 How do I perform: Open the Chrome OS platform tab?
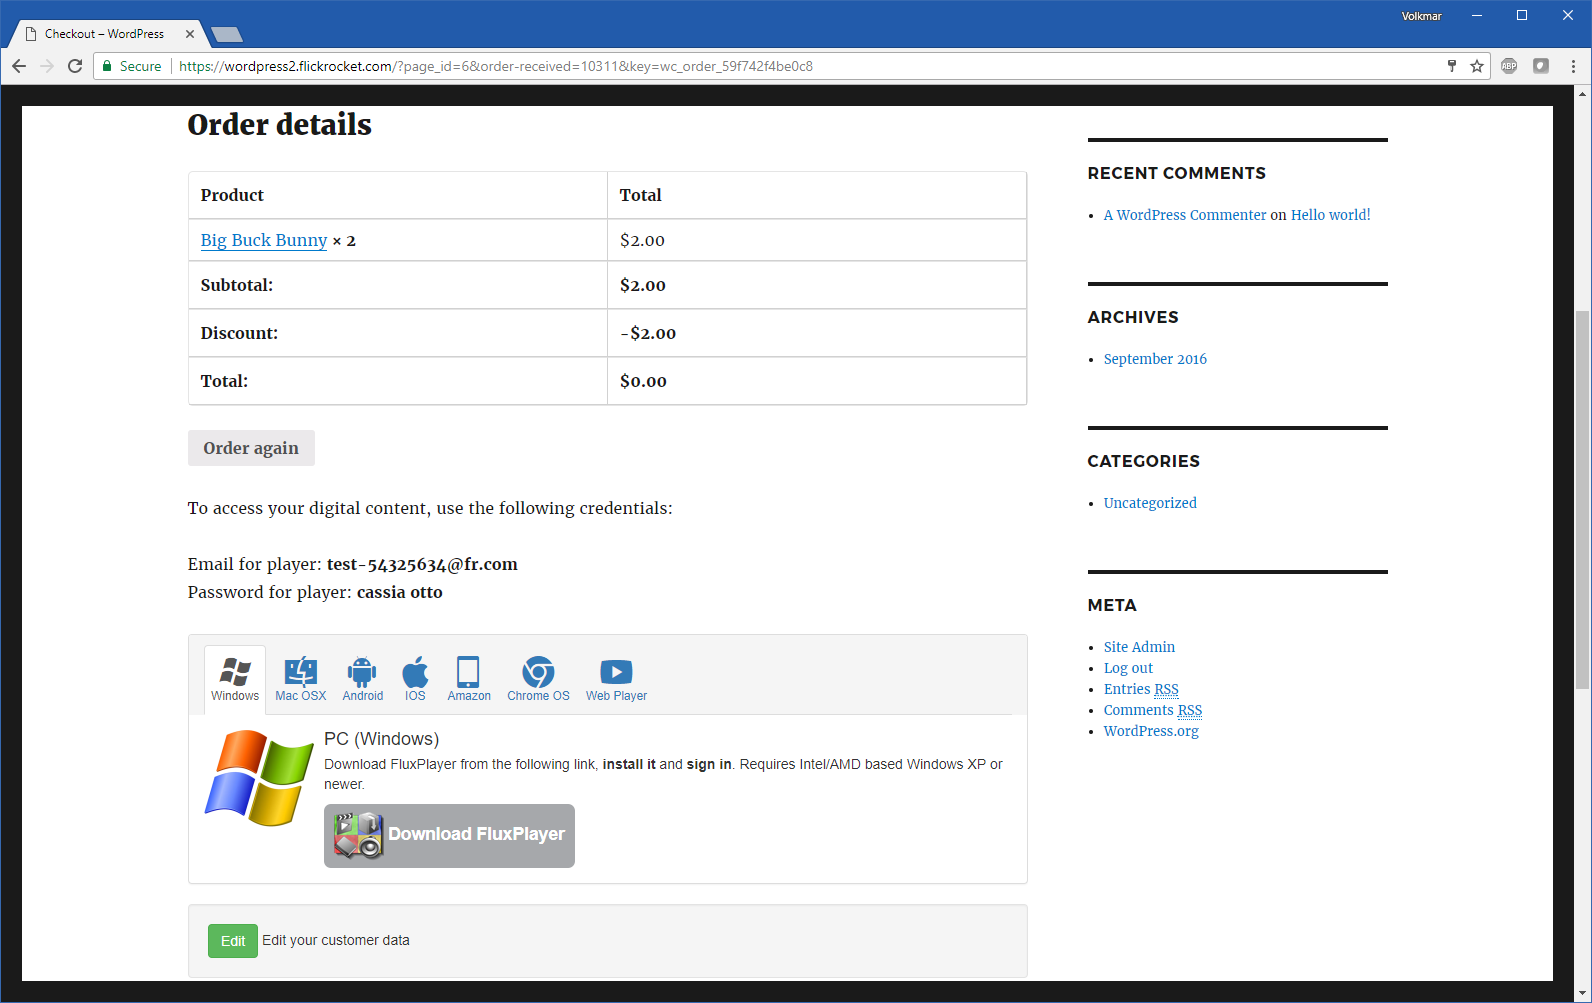[538, 678]
